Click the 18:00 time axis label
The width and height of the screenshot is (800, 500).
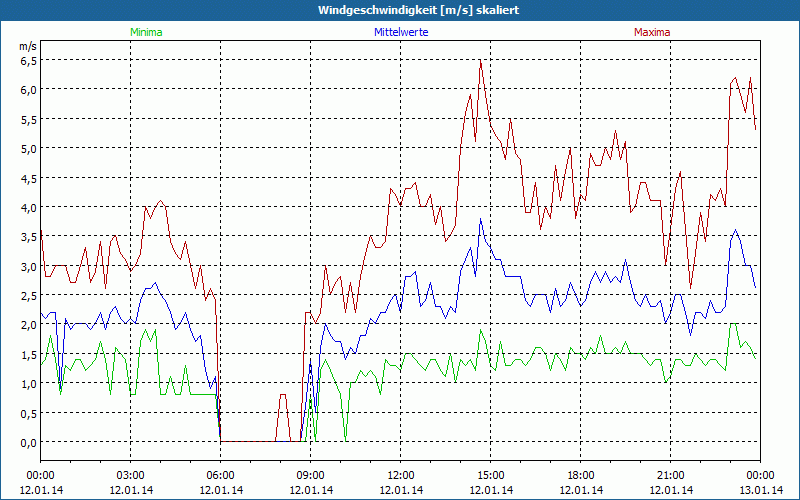(x=581, y=476)
